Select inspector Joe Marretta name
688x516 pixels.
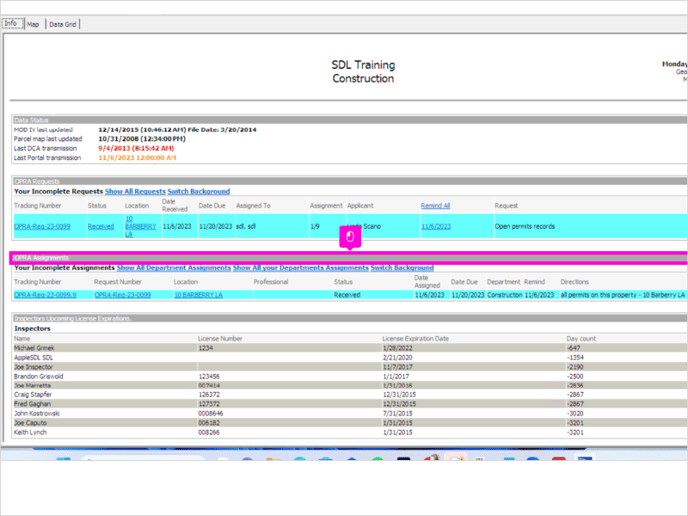32,386
